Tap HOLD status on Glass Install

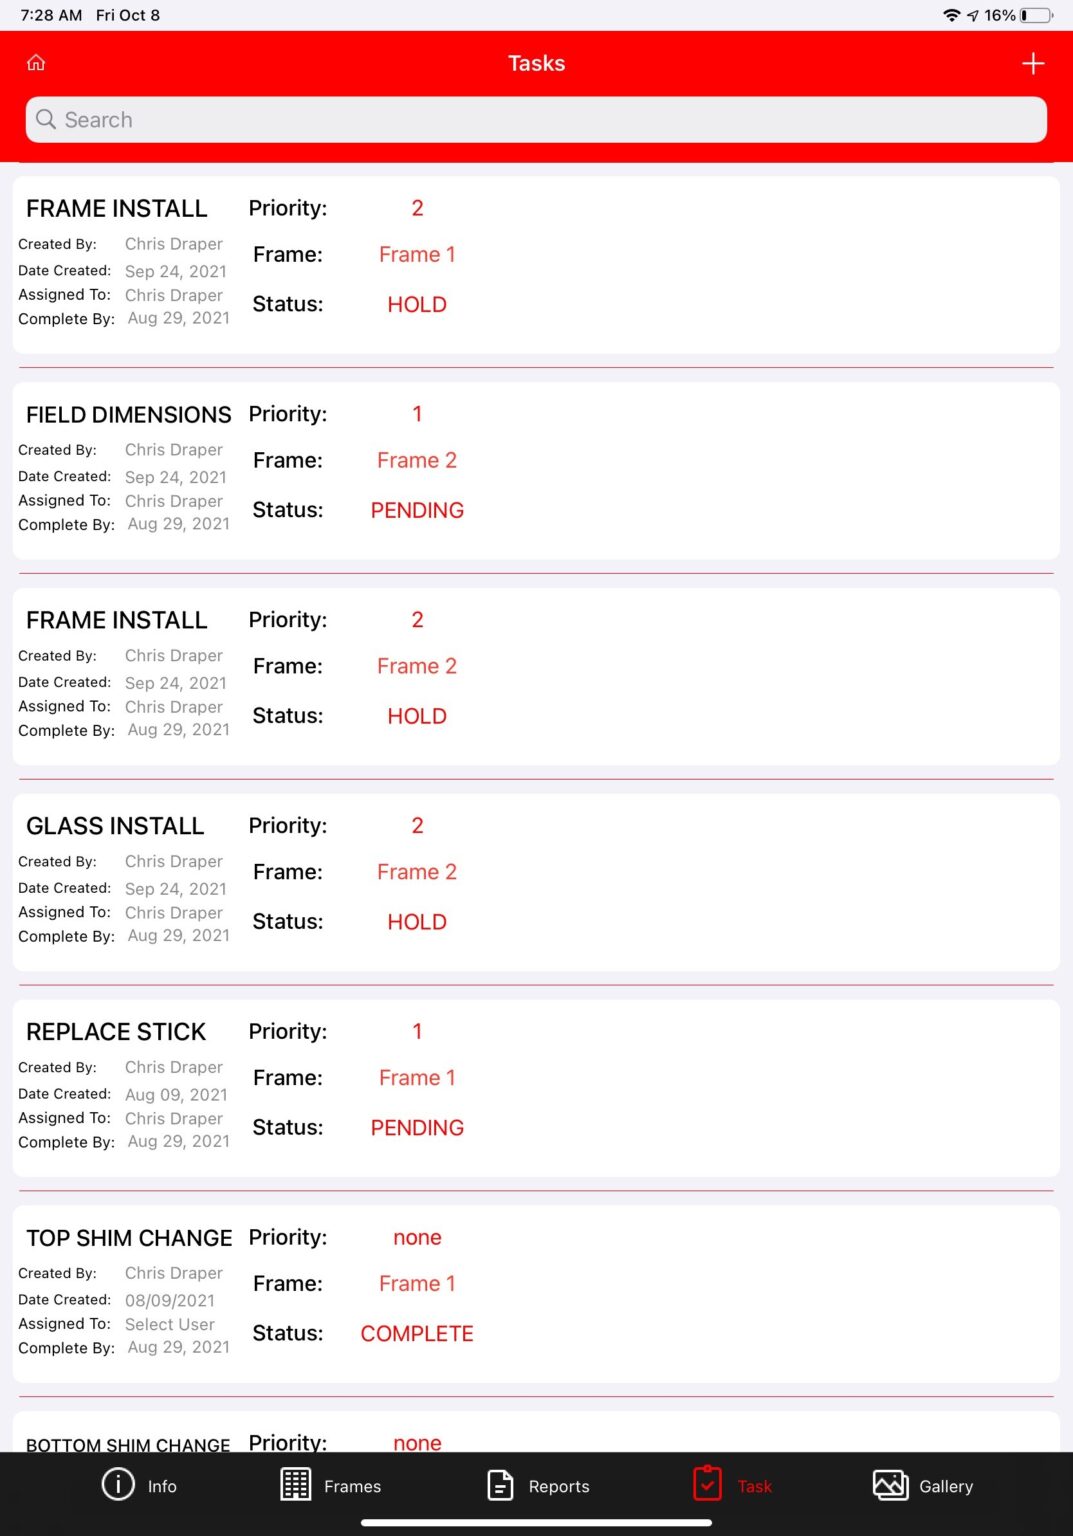pyautogui.click(x=417, y=922)
